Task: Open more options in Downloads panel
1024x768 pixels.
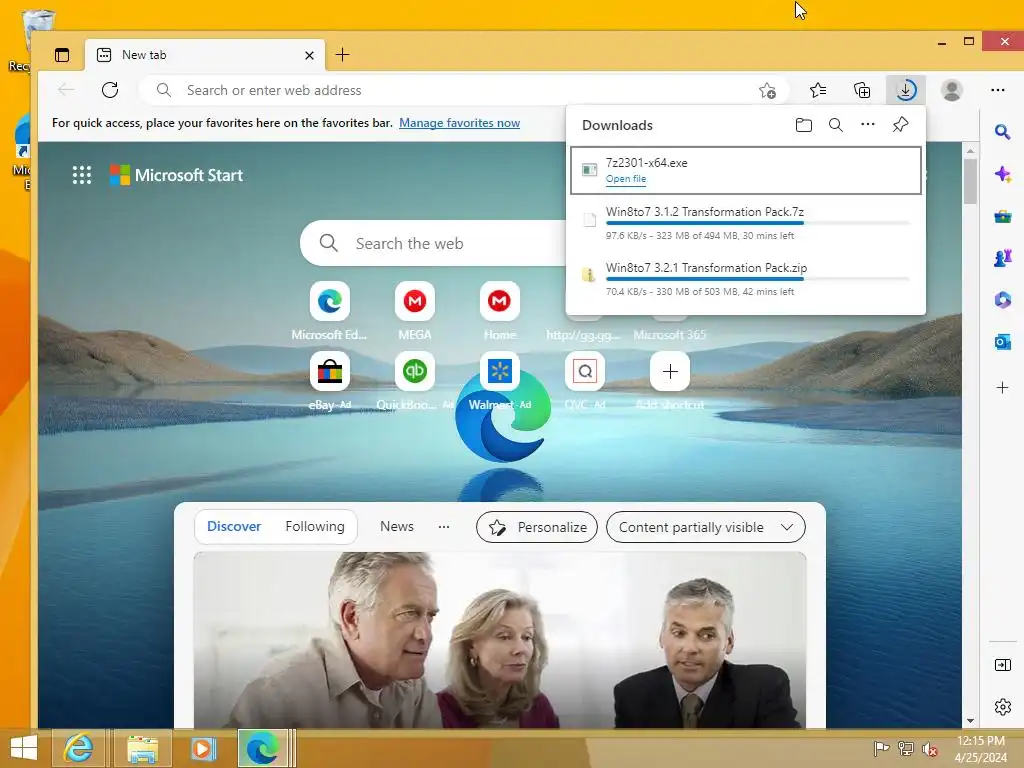Action: click(867, 124)
